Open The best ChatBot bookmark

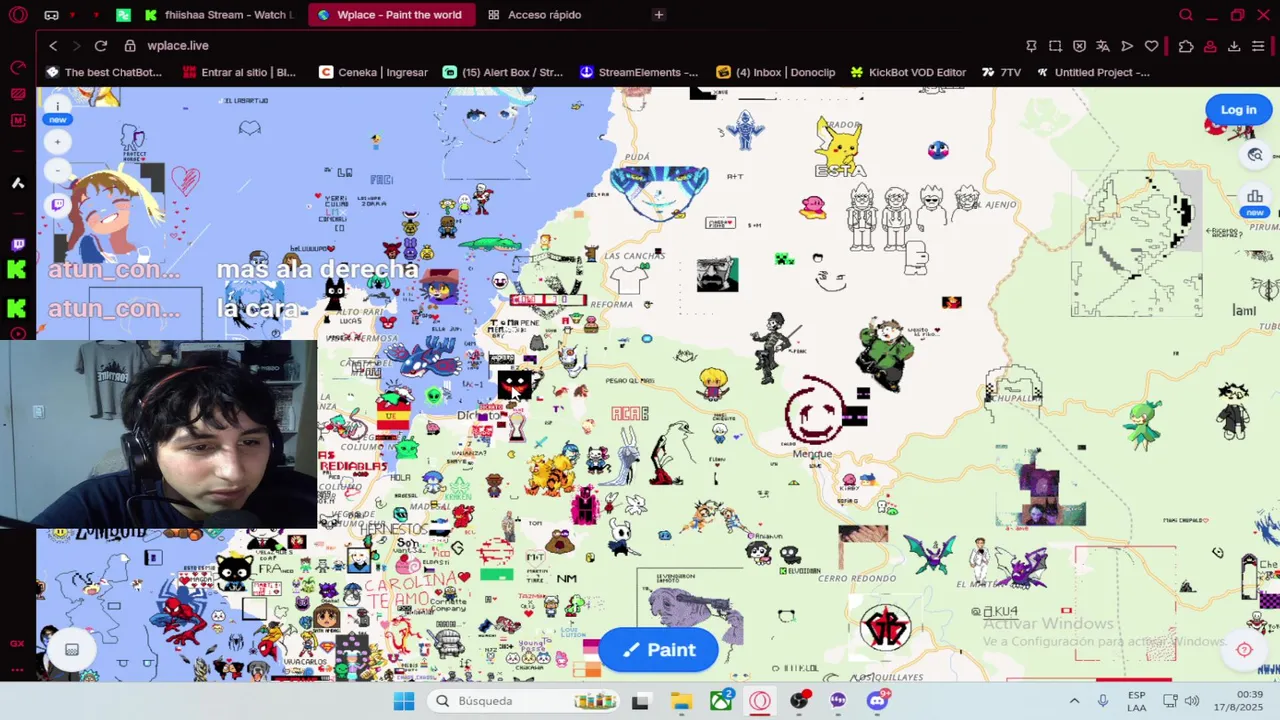point(104,72)
